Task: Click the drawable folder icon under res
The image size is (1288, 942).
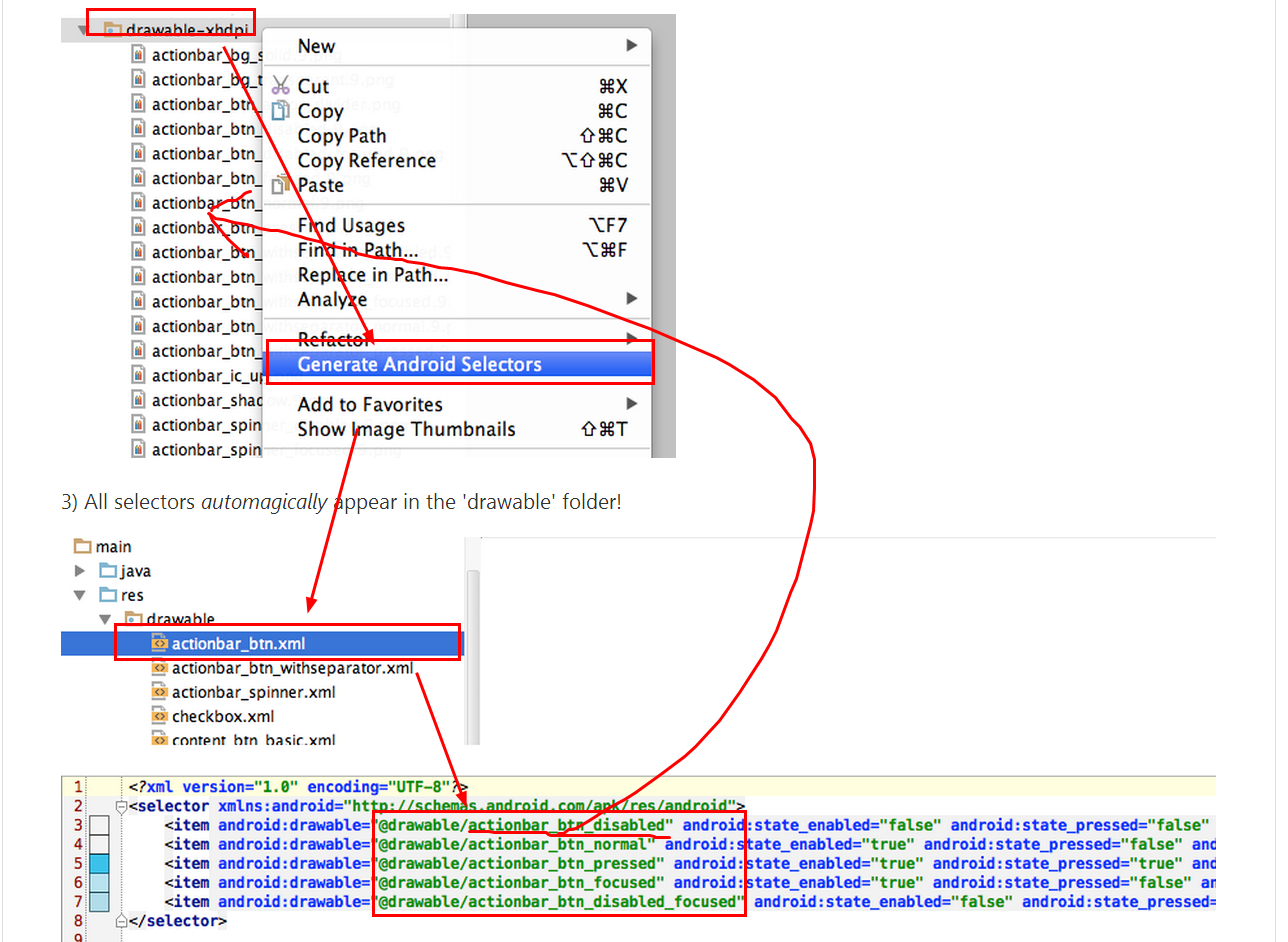Action: [x=133, y=619]
